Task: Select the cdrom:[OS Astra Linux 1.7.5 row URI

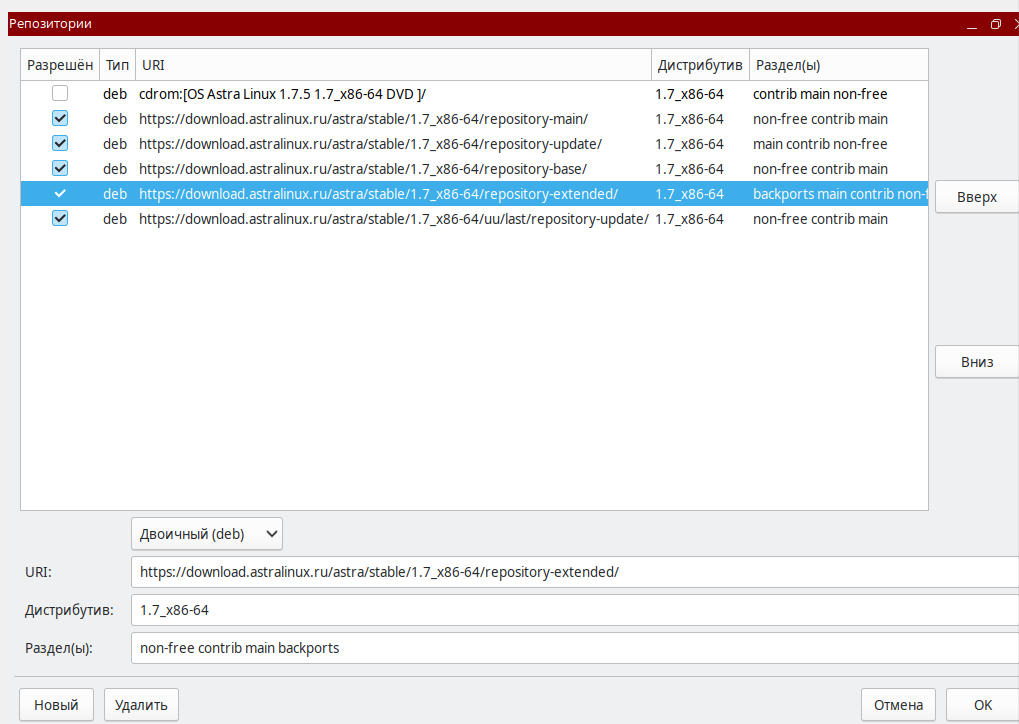Action: [282, 94]
